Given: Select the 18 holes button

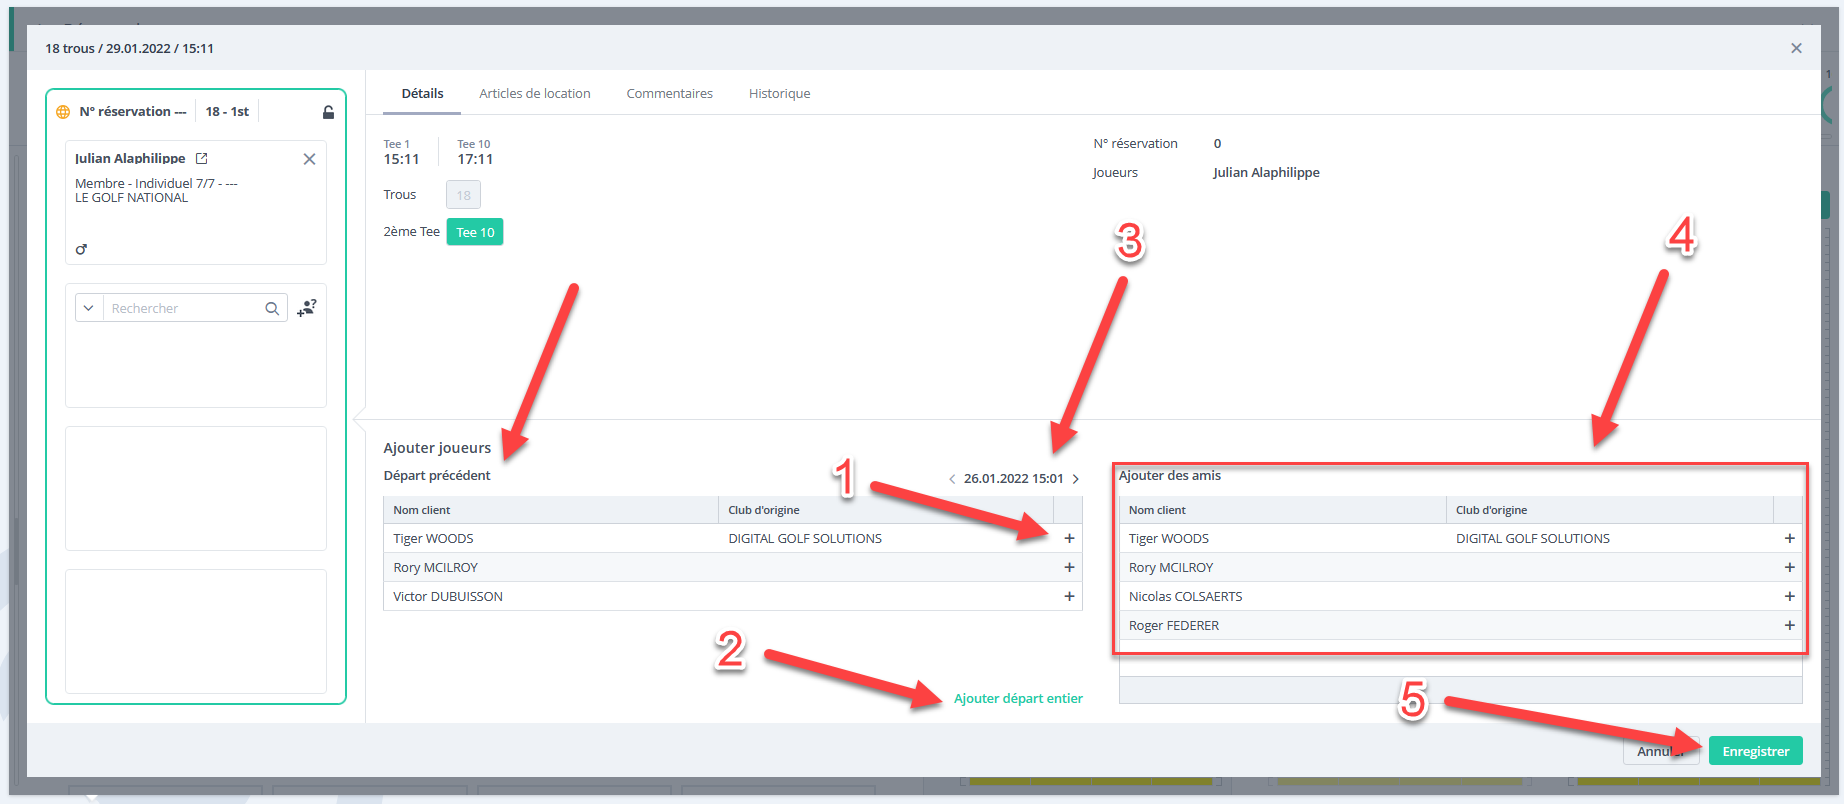Looking at the screenshot, I should pos(463,195).
